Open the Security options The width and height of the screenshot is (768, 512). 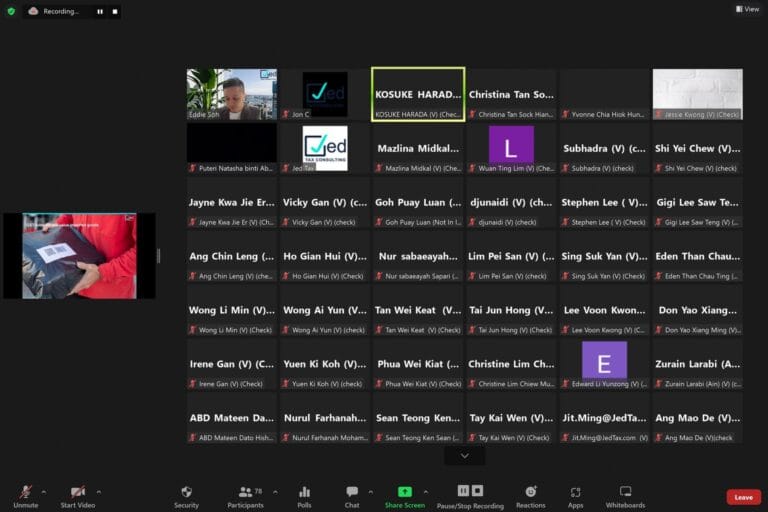[186, 496]
